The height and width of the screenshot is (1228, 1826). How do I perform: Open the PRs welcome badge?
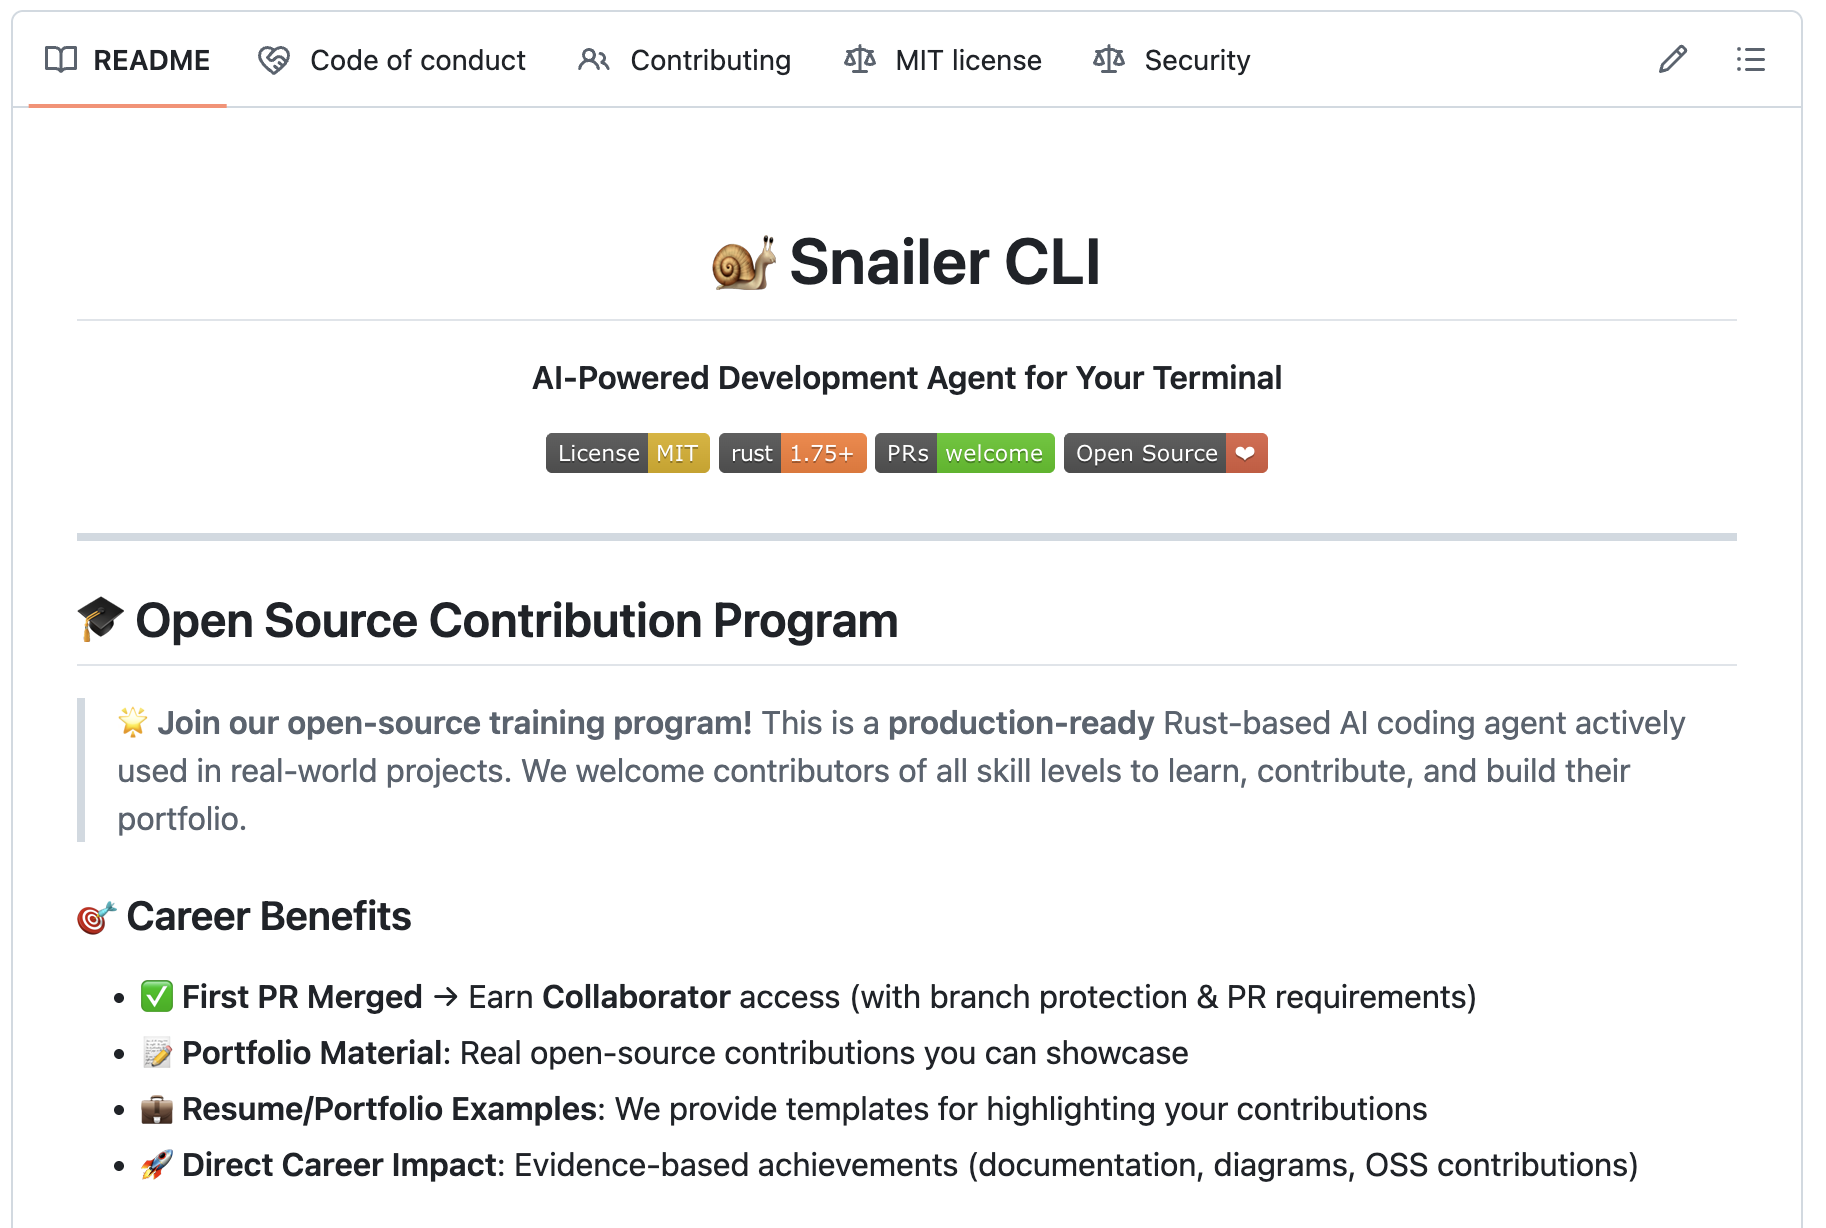pyautogui.click(x=964, y=453)
